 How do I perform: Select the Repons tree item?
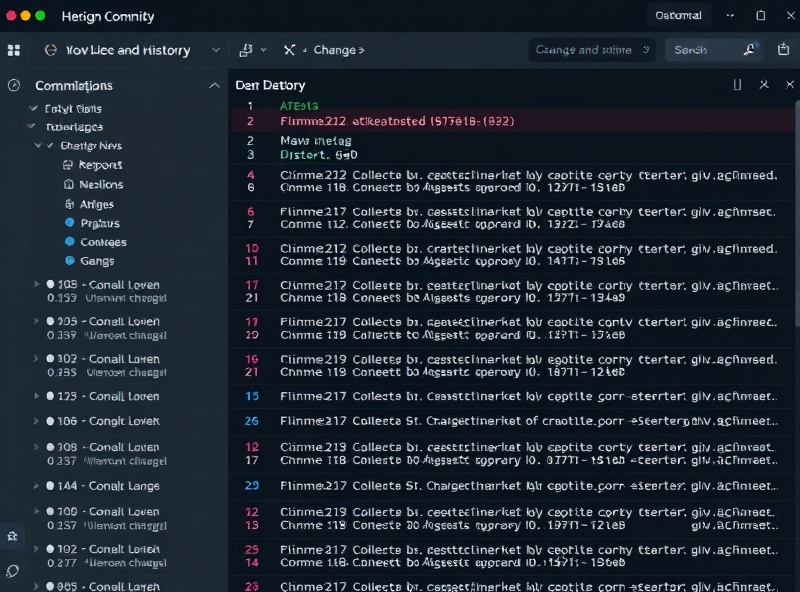click(101, 165)
